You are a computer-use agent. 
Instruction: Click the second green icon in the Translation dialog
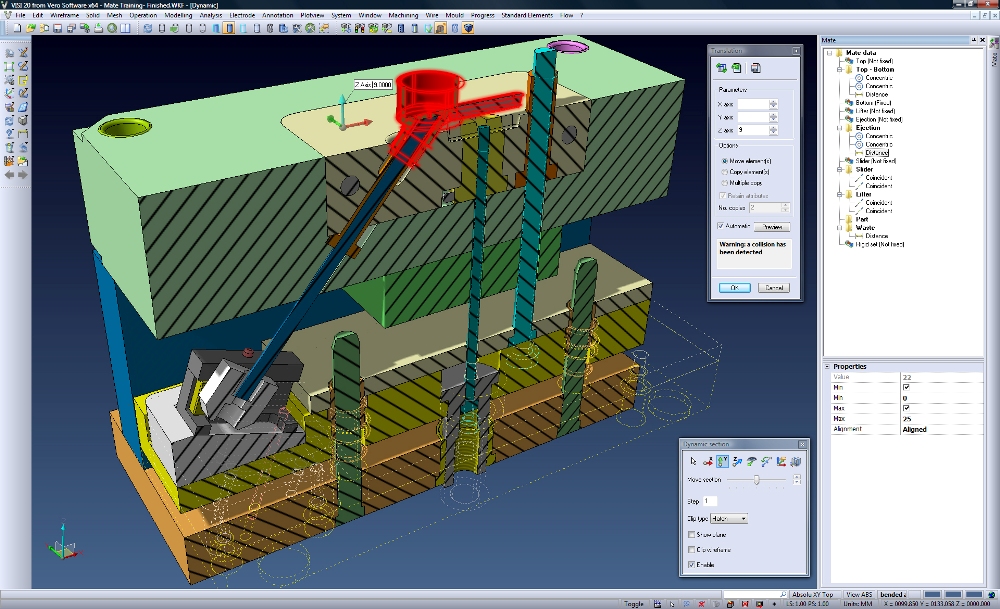737,68
